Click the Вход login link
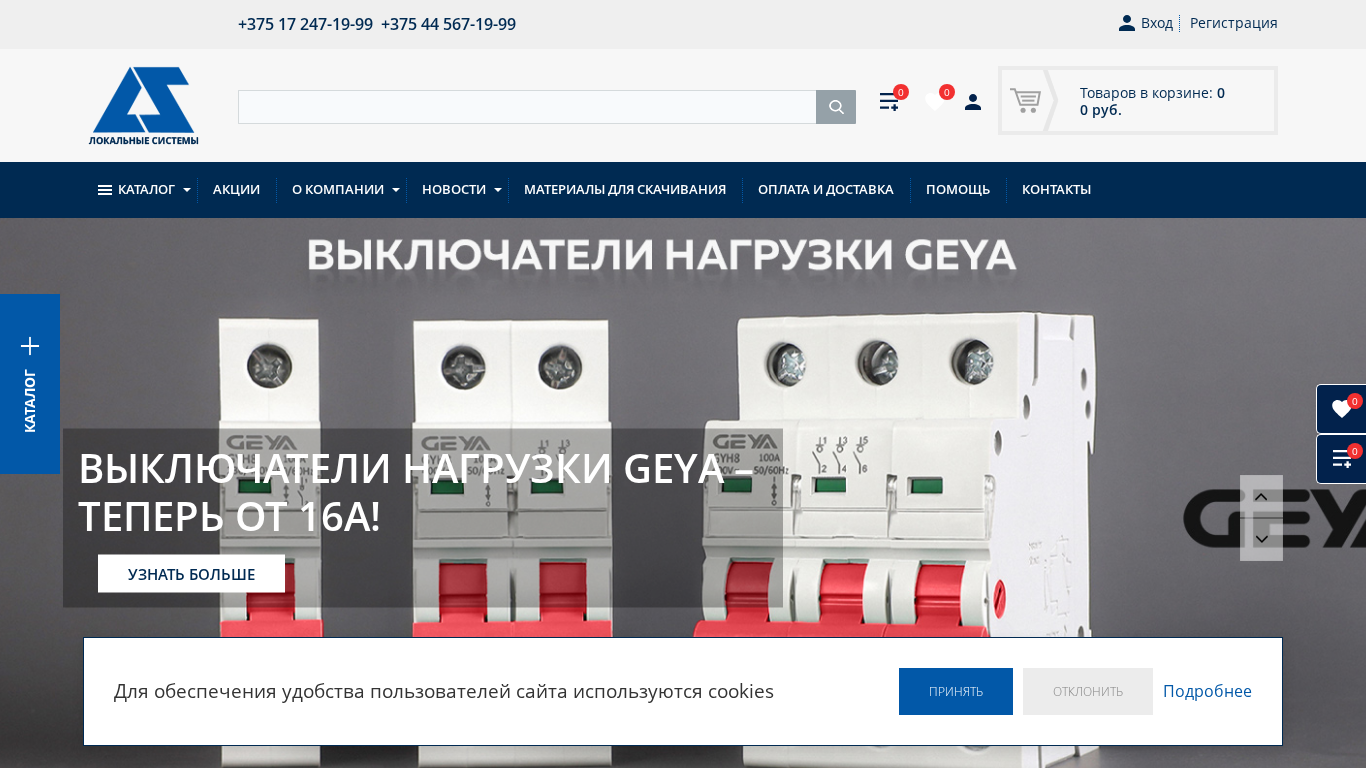 (1157, 23)
